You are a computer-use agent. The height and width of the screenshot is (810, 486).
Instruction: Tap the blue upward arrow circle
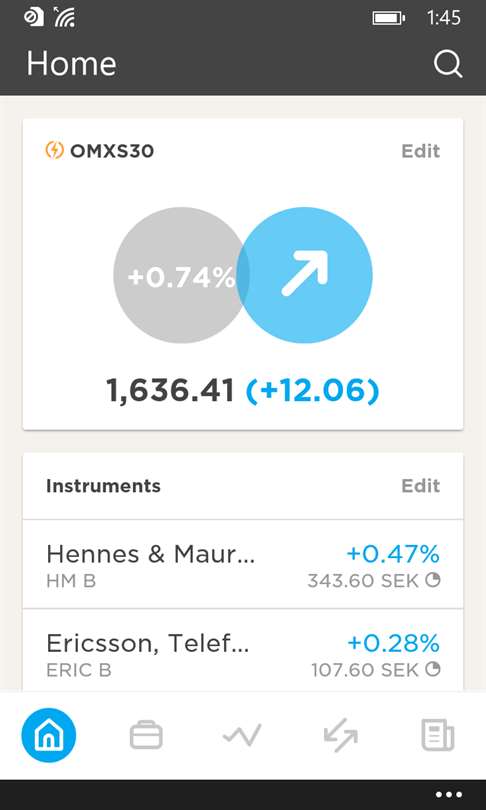(305, 275)
